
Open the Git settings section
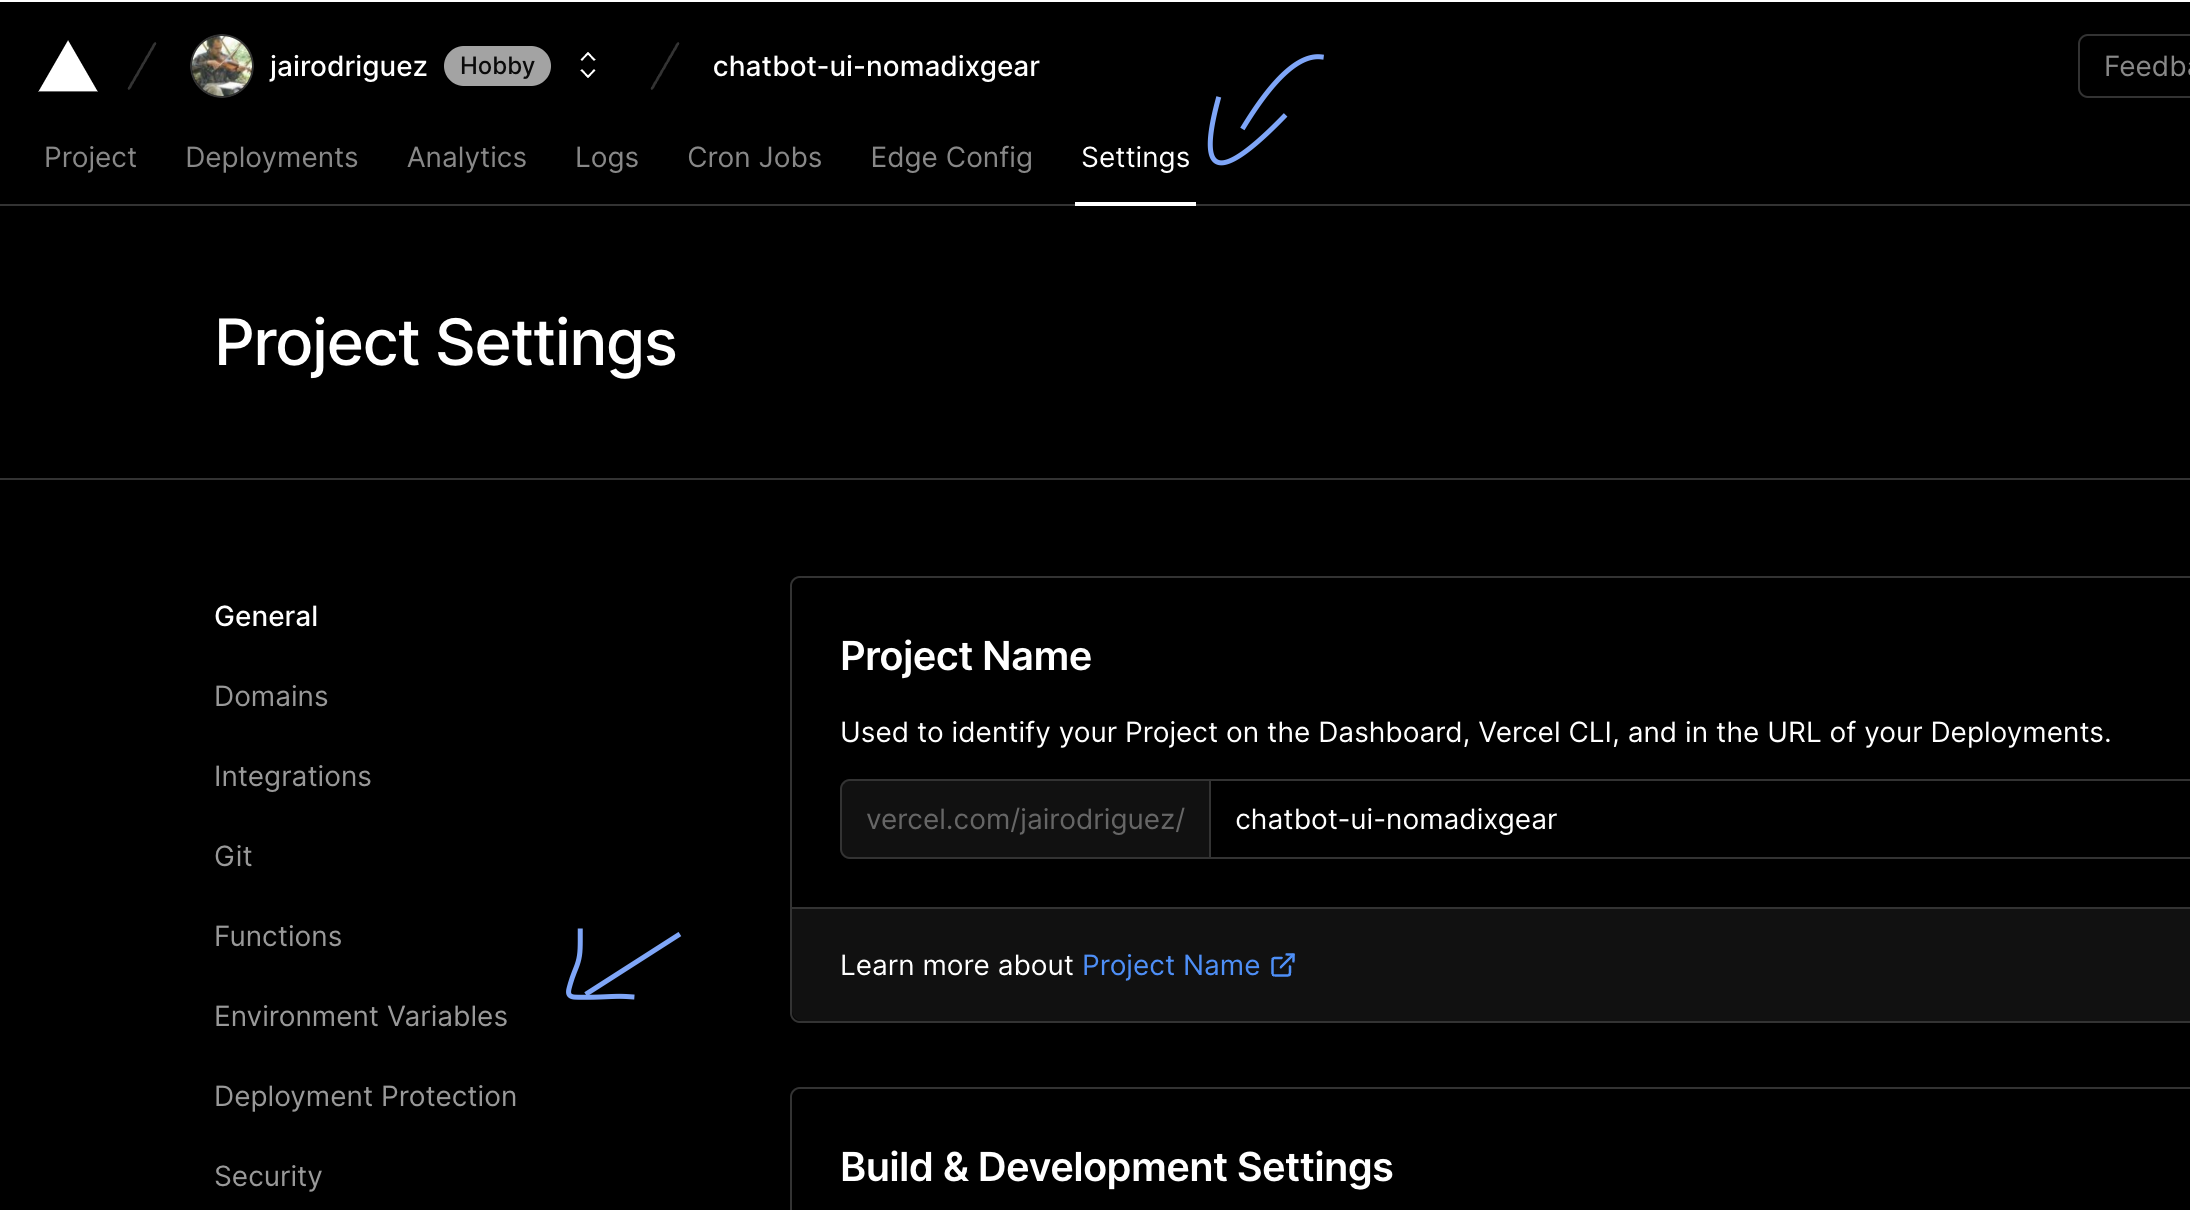(x=232, y=855)
